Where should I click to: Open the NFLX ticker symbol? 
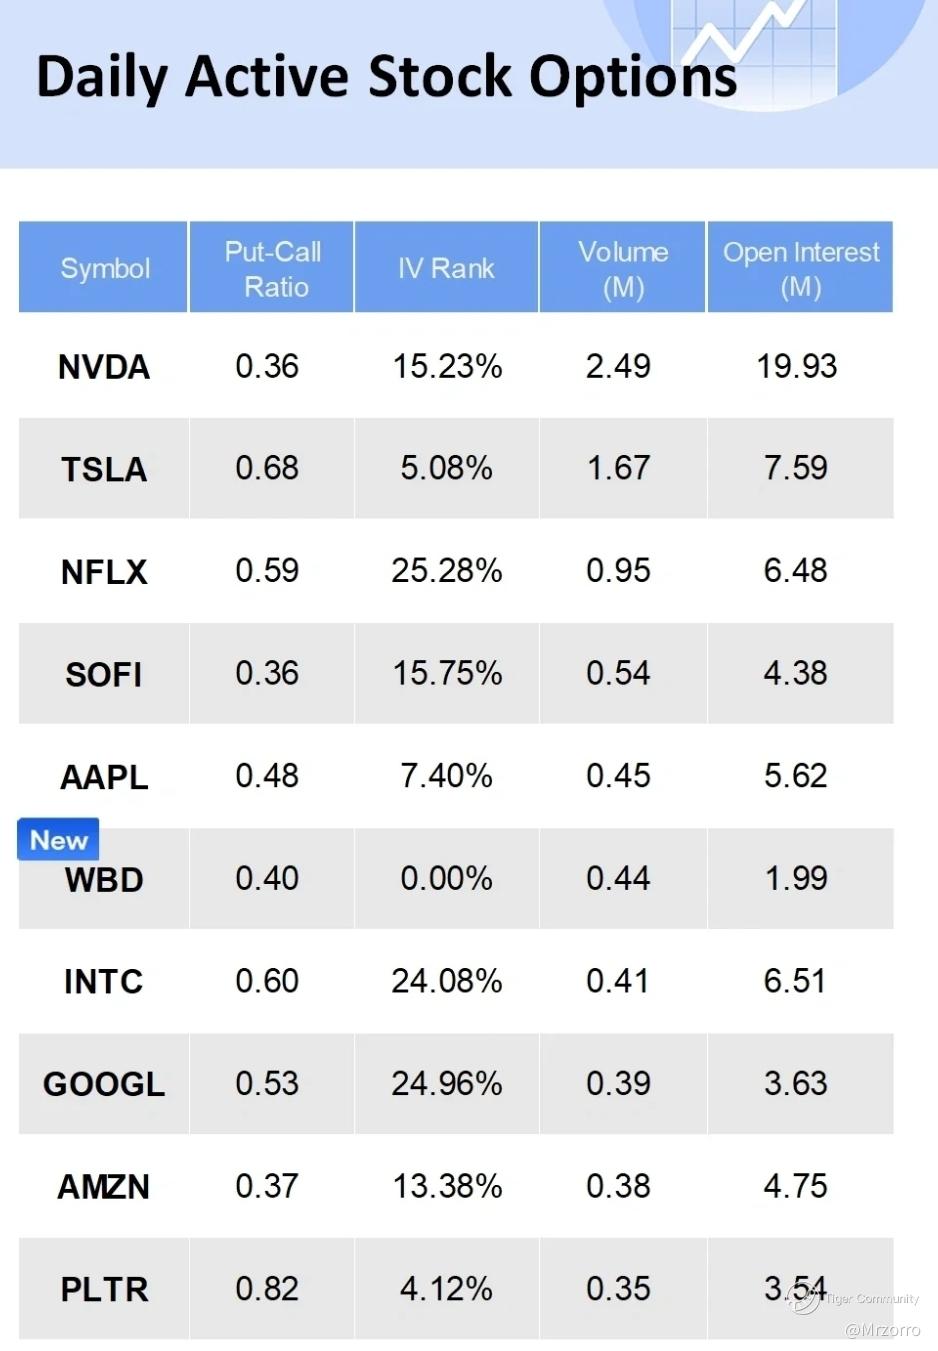[104, 572]
